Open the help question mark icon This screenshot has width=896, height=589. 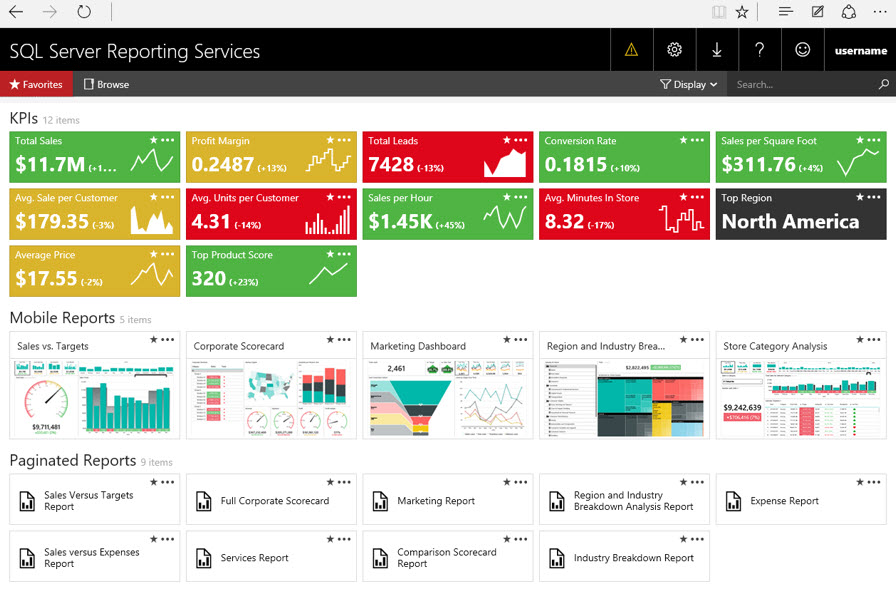coord(759,50)
